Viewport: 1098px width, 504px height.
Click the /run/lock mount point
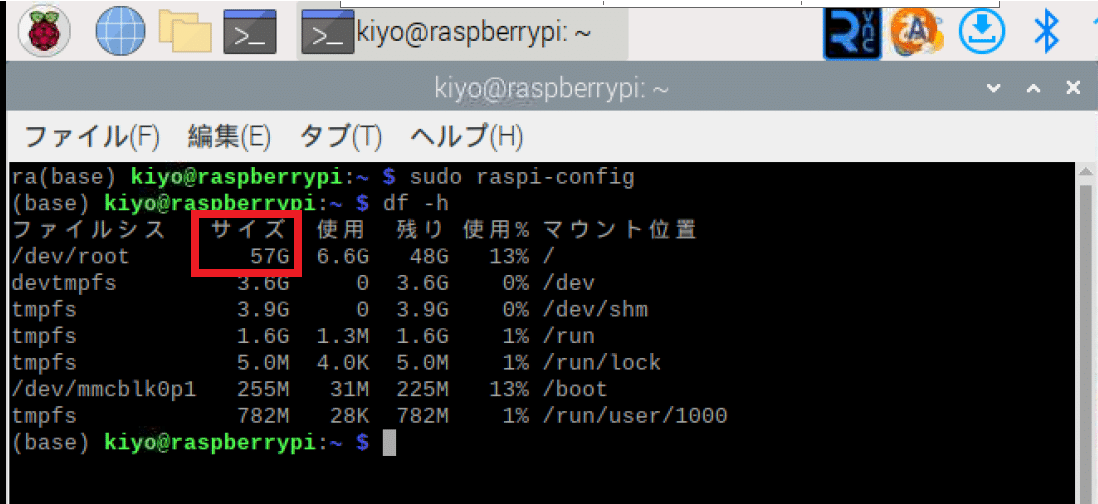click(x=602, y=363)
